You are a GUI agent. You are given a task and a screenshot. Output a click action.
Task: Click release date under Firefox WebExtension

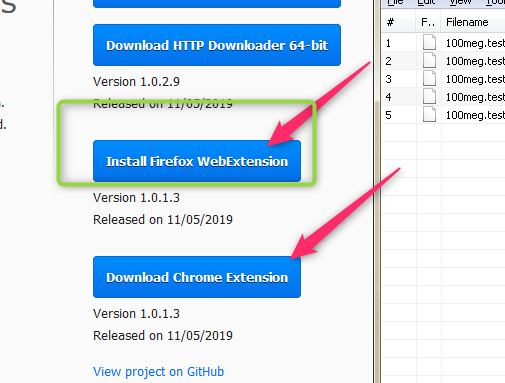pos(163,220)
